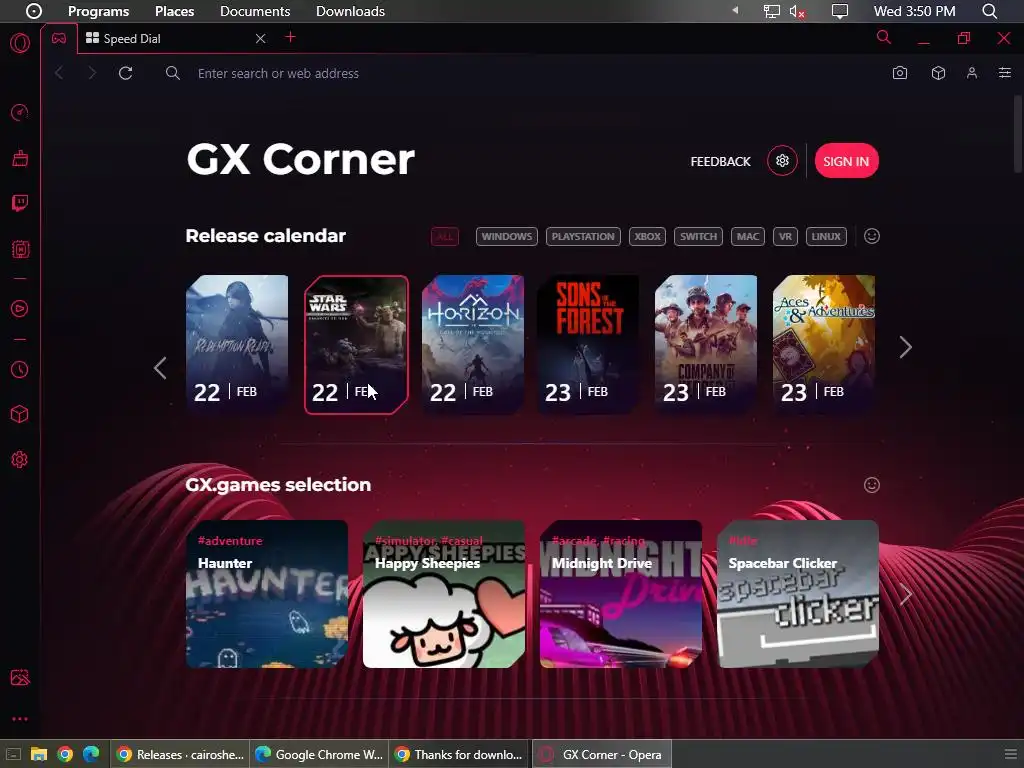This screenshot has width=1024, height=768.
Task: Open the Programs menu
Action: (x=99, y=11)
